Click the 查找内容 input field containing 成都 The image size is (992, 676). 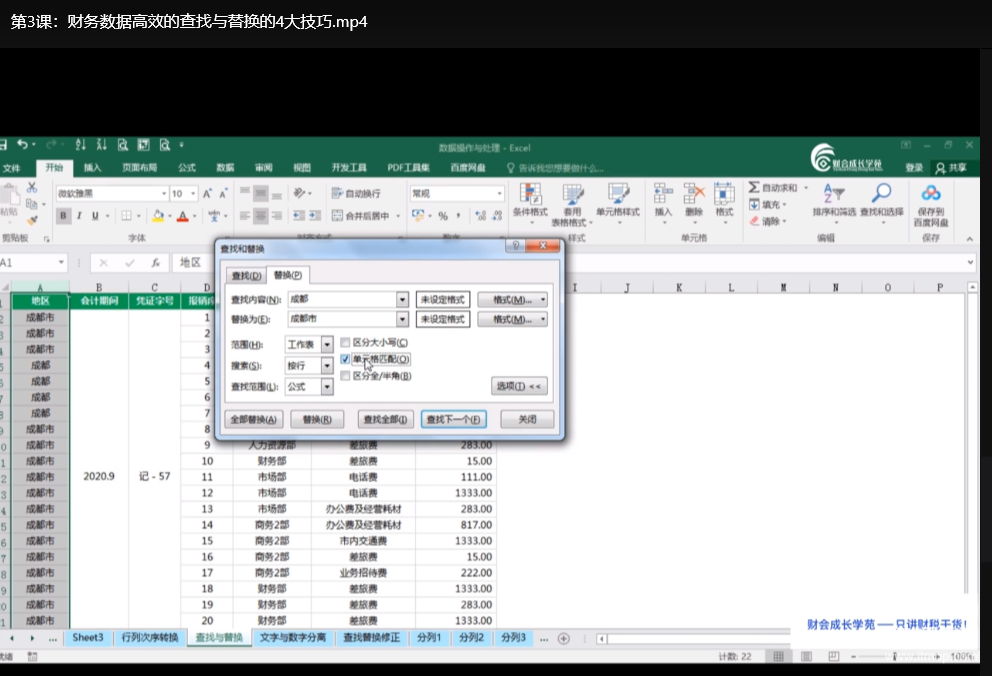[x=343, y=300]
